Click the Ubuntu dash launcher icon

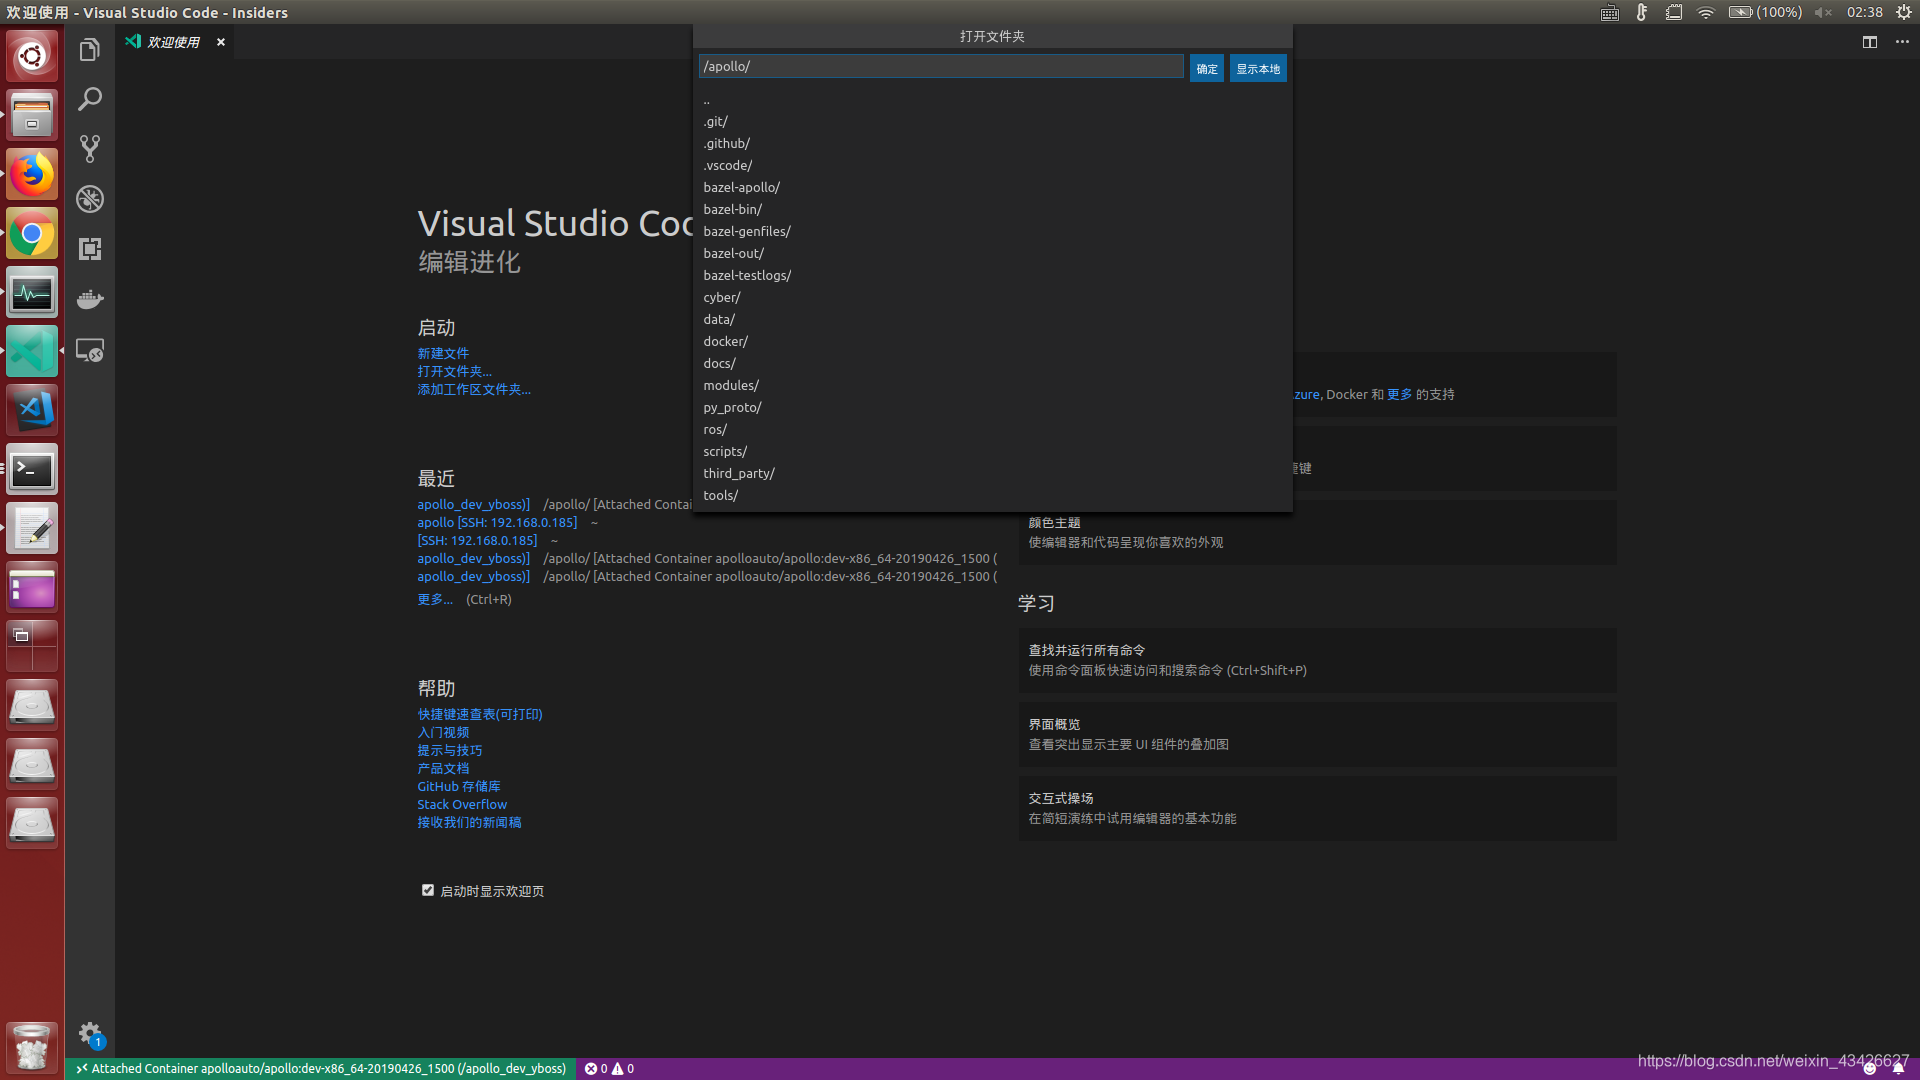pyautogui.click(x=32, y=55)
